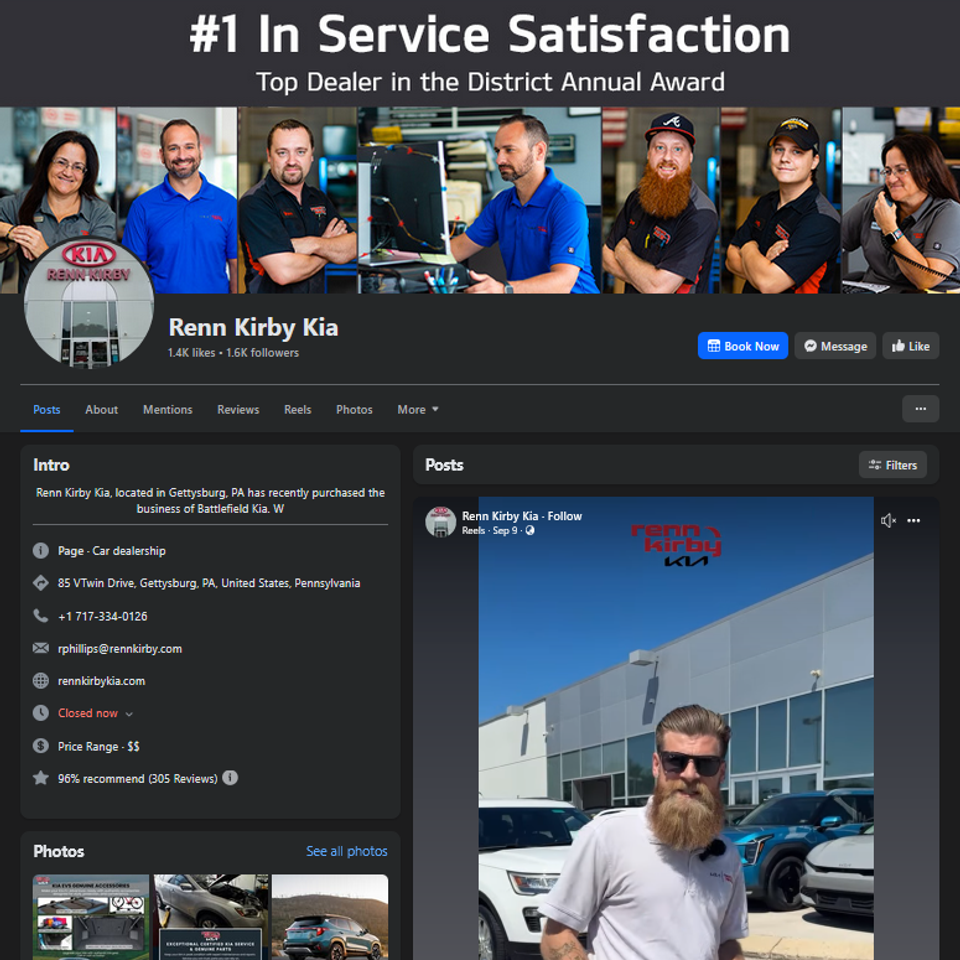Open page options three-dot menu
This screenshot has width=960, height=960.
[920, 409]
